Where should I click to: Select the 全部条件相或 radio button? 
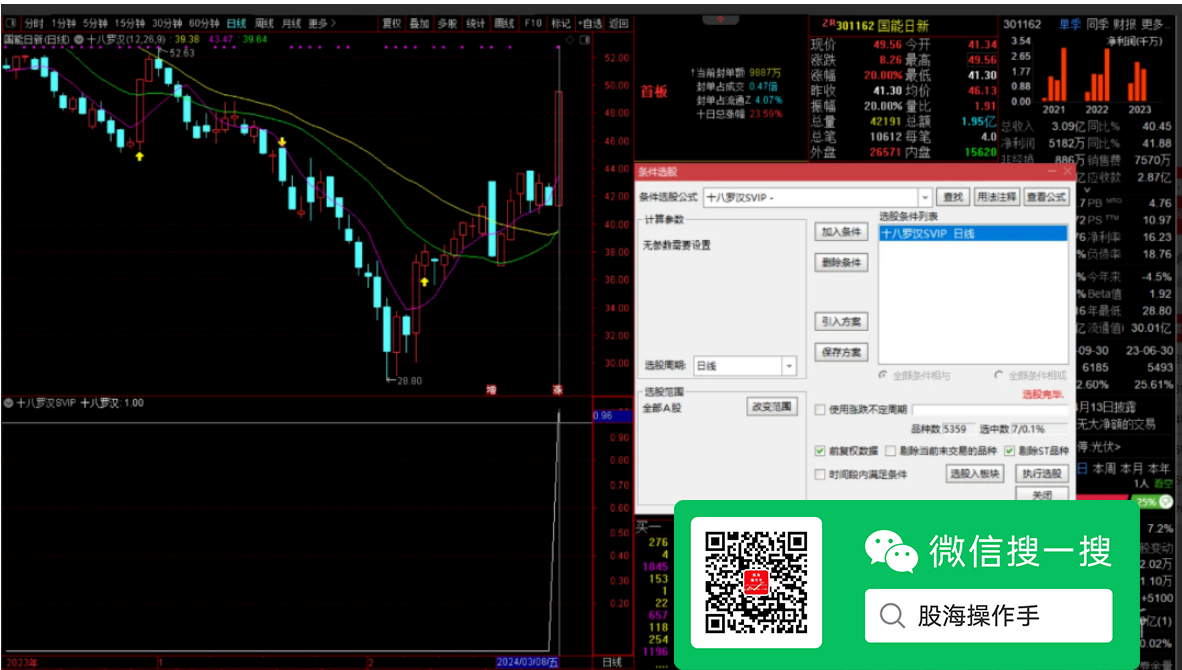999,375
